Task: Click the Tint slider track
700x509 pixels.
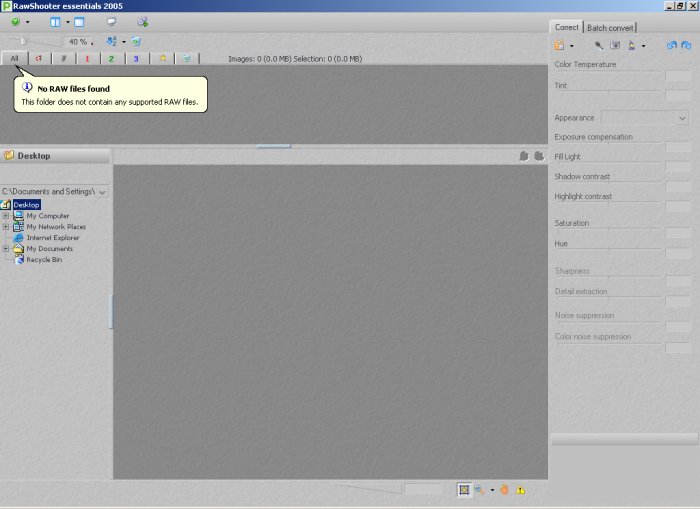Action: (608, 92)
